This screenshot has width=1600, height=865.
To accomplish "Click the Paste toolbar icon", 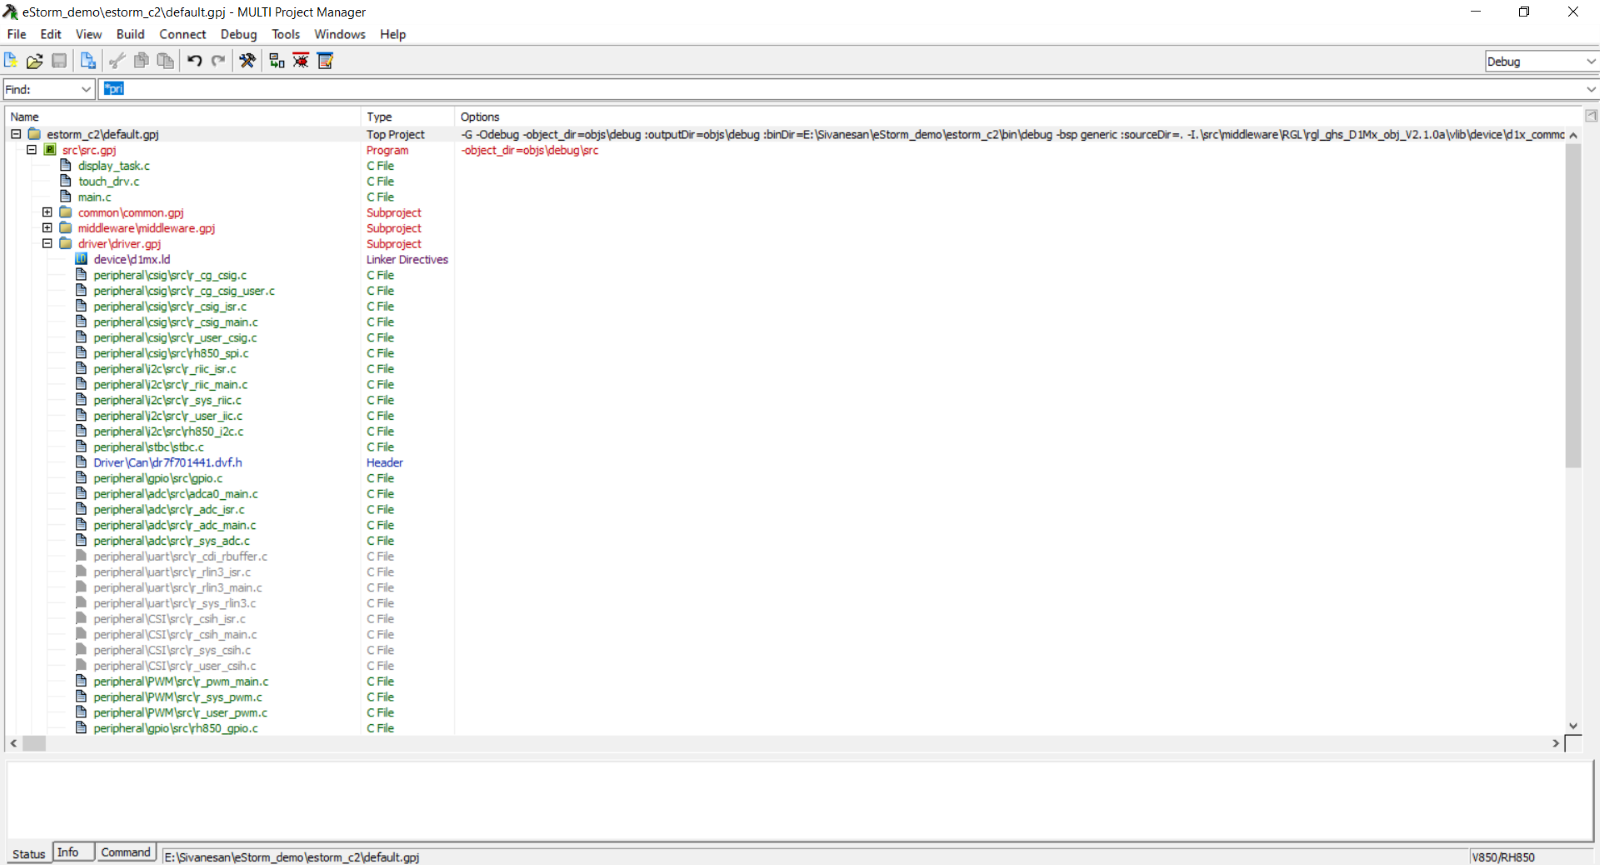I will coord(165,61).
